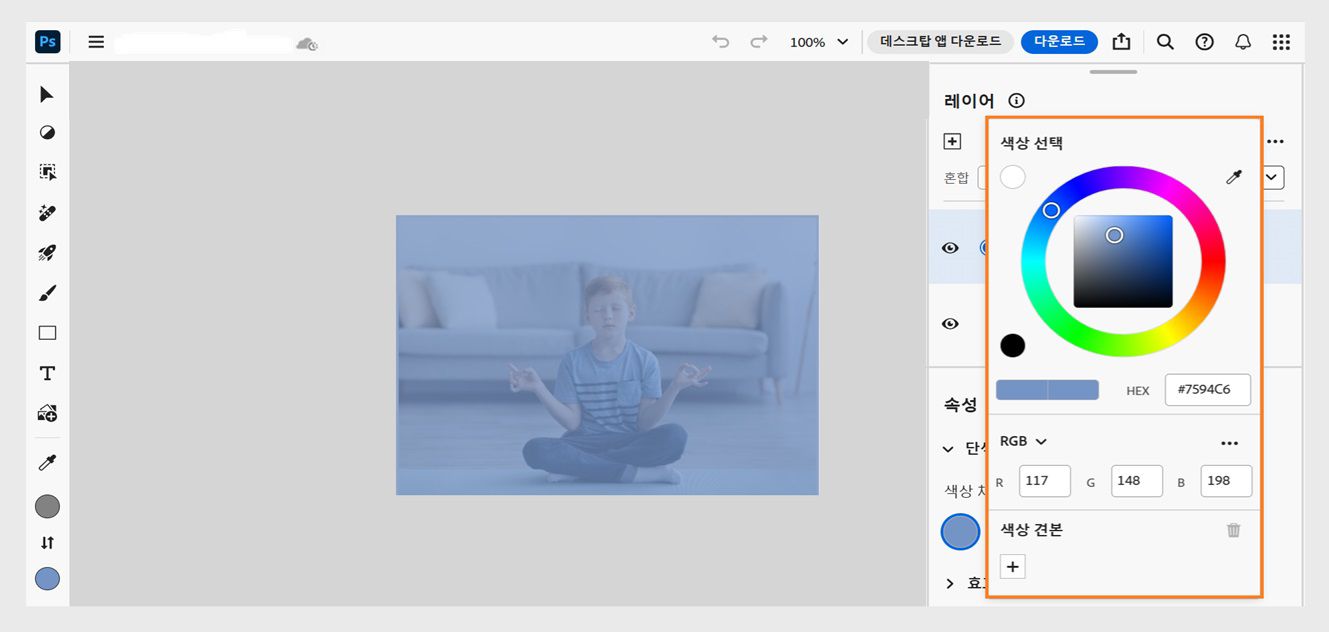Click the eyedropper in color picker
1329x632 pixels.
1234,177
